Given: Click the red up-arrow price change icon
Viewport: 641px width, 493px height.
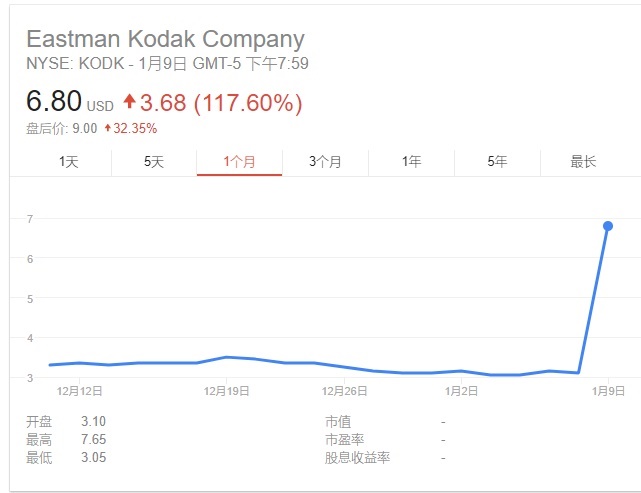Looking at the screenshot, I should coord(129,102).
